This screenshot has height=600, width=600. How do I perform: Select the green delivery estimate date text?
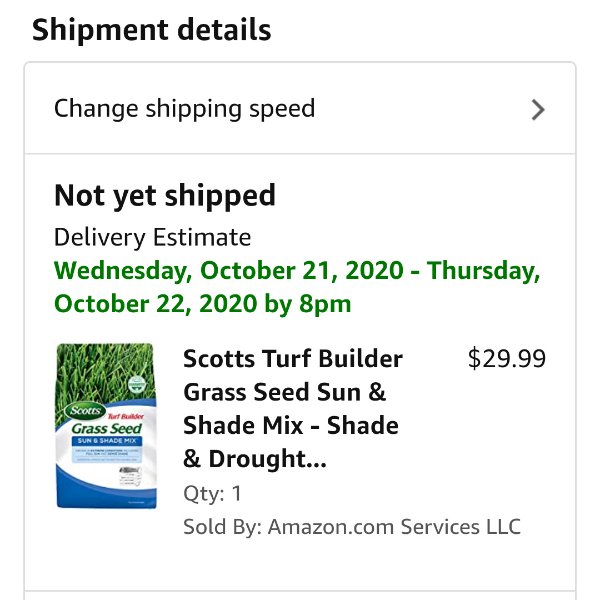coord(297,287)
